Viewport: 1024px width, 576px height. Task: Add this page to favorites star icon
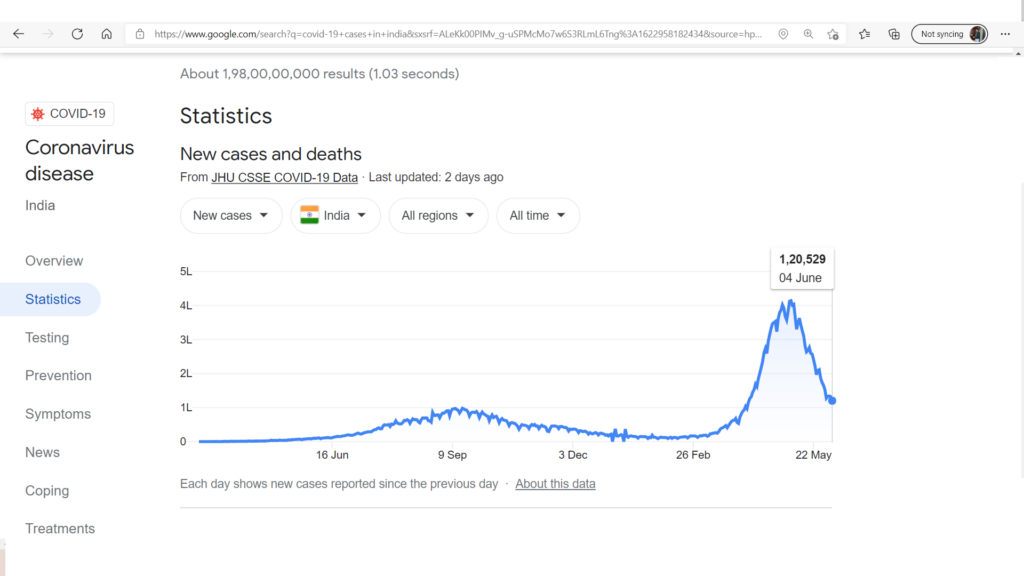coord(833,34)
